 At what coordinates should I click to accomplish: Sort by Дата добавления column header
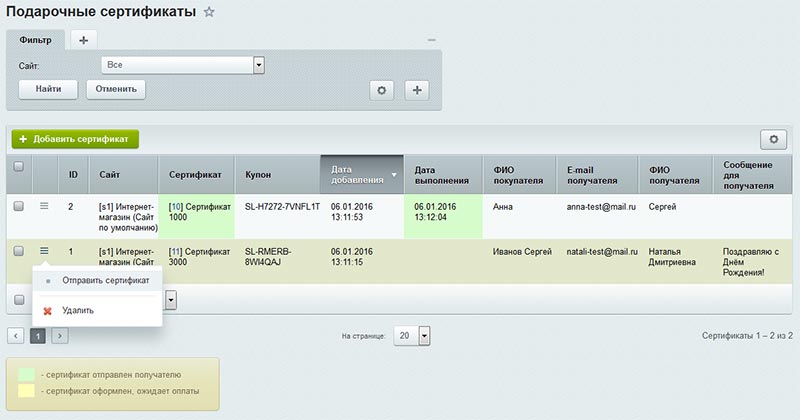click(x=362, y=174)
